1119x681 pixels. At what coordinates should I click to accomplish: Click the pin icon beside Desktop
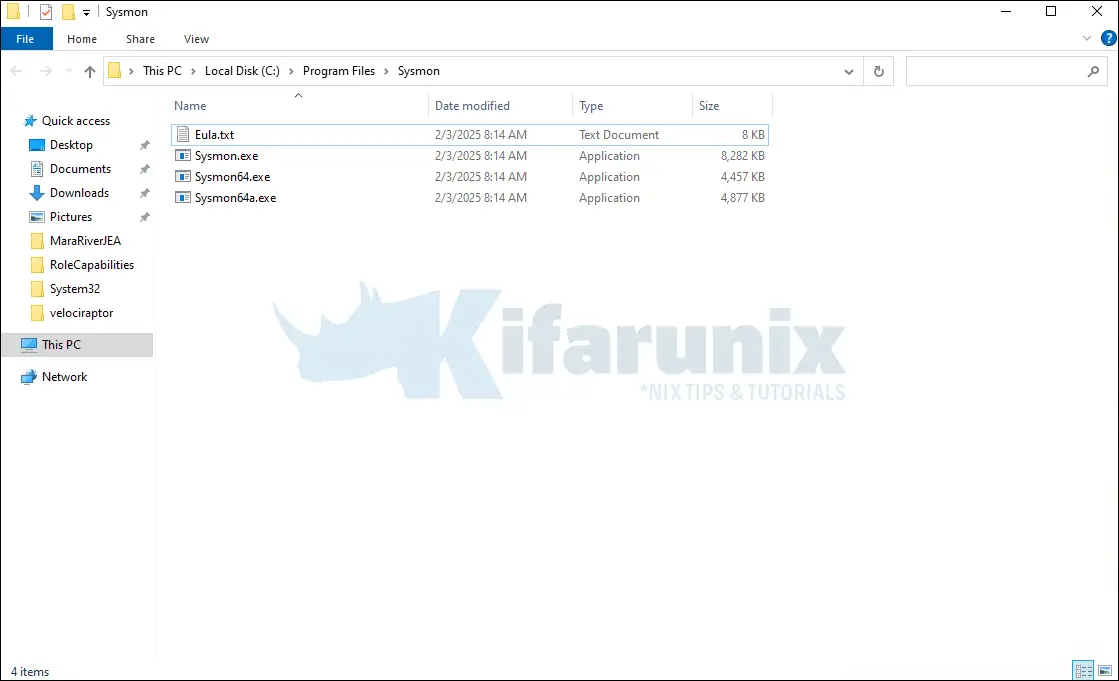[144, 145]
